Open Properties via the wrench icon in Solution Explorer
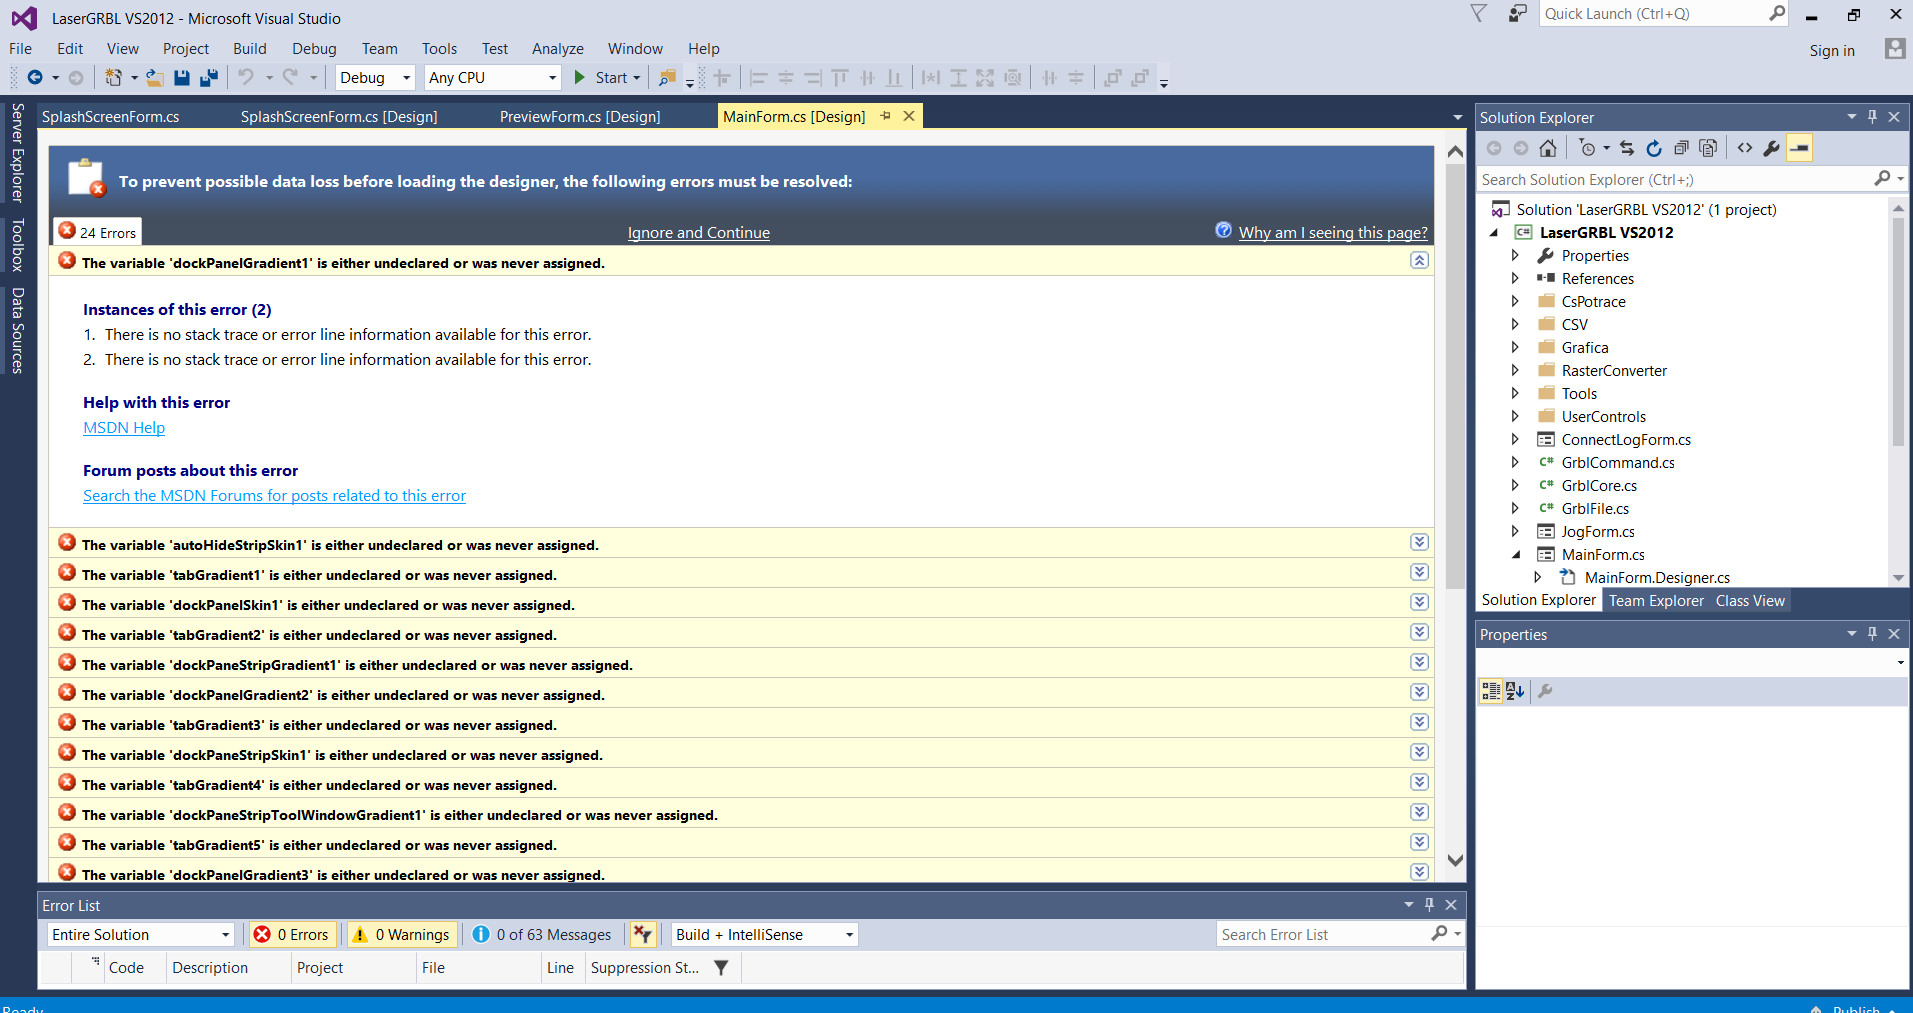1913x1013 pixels. click(x=1772, y=148)
